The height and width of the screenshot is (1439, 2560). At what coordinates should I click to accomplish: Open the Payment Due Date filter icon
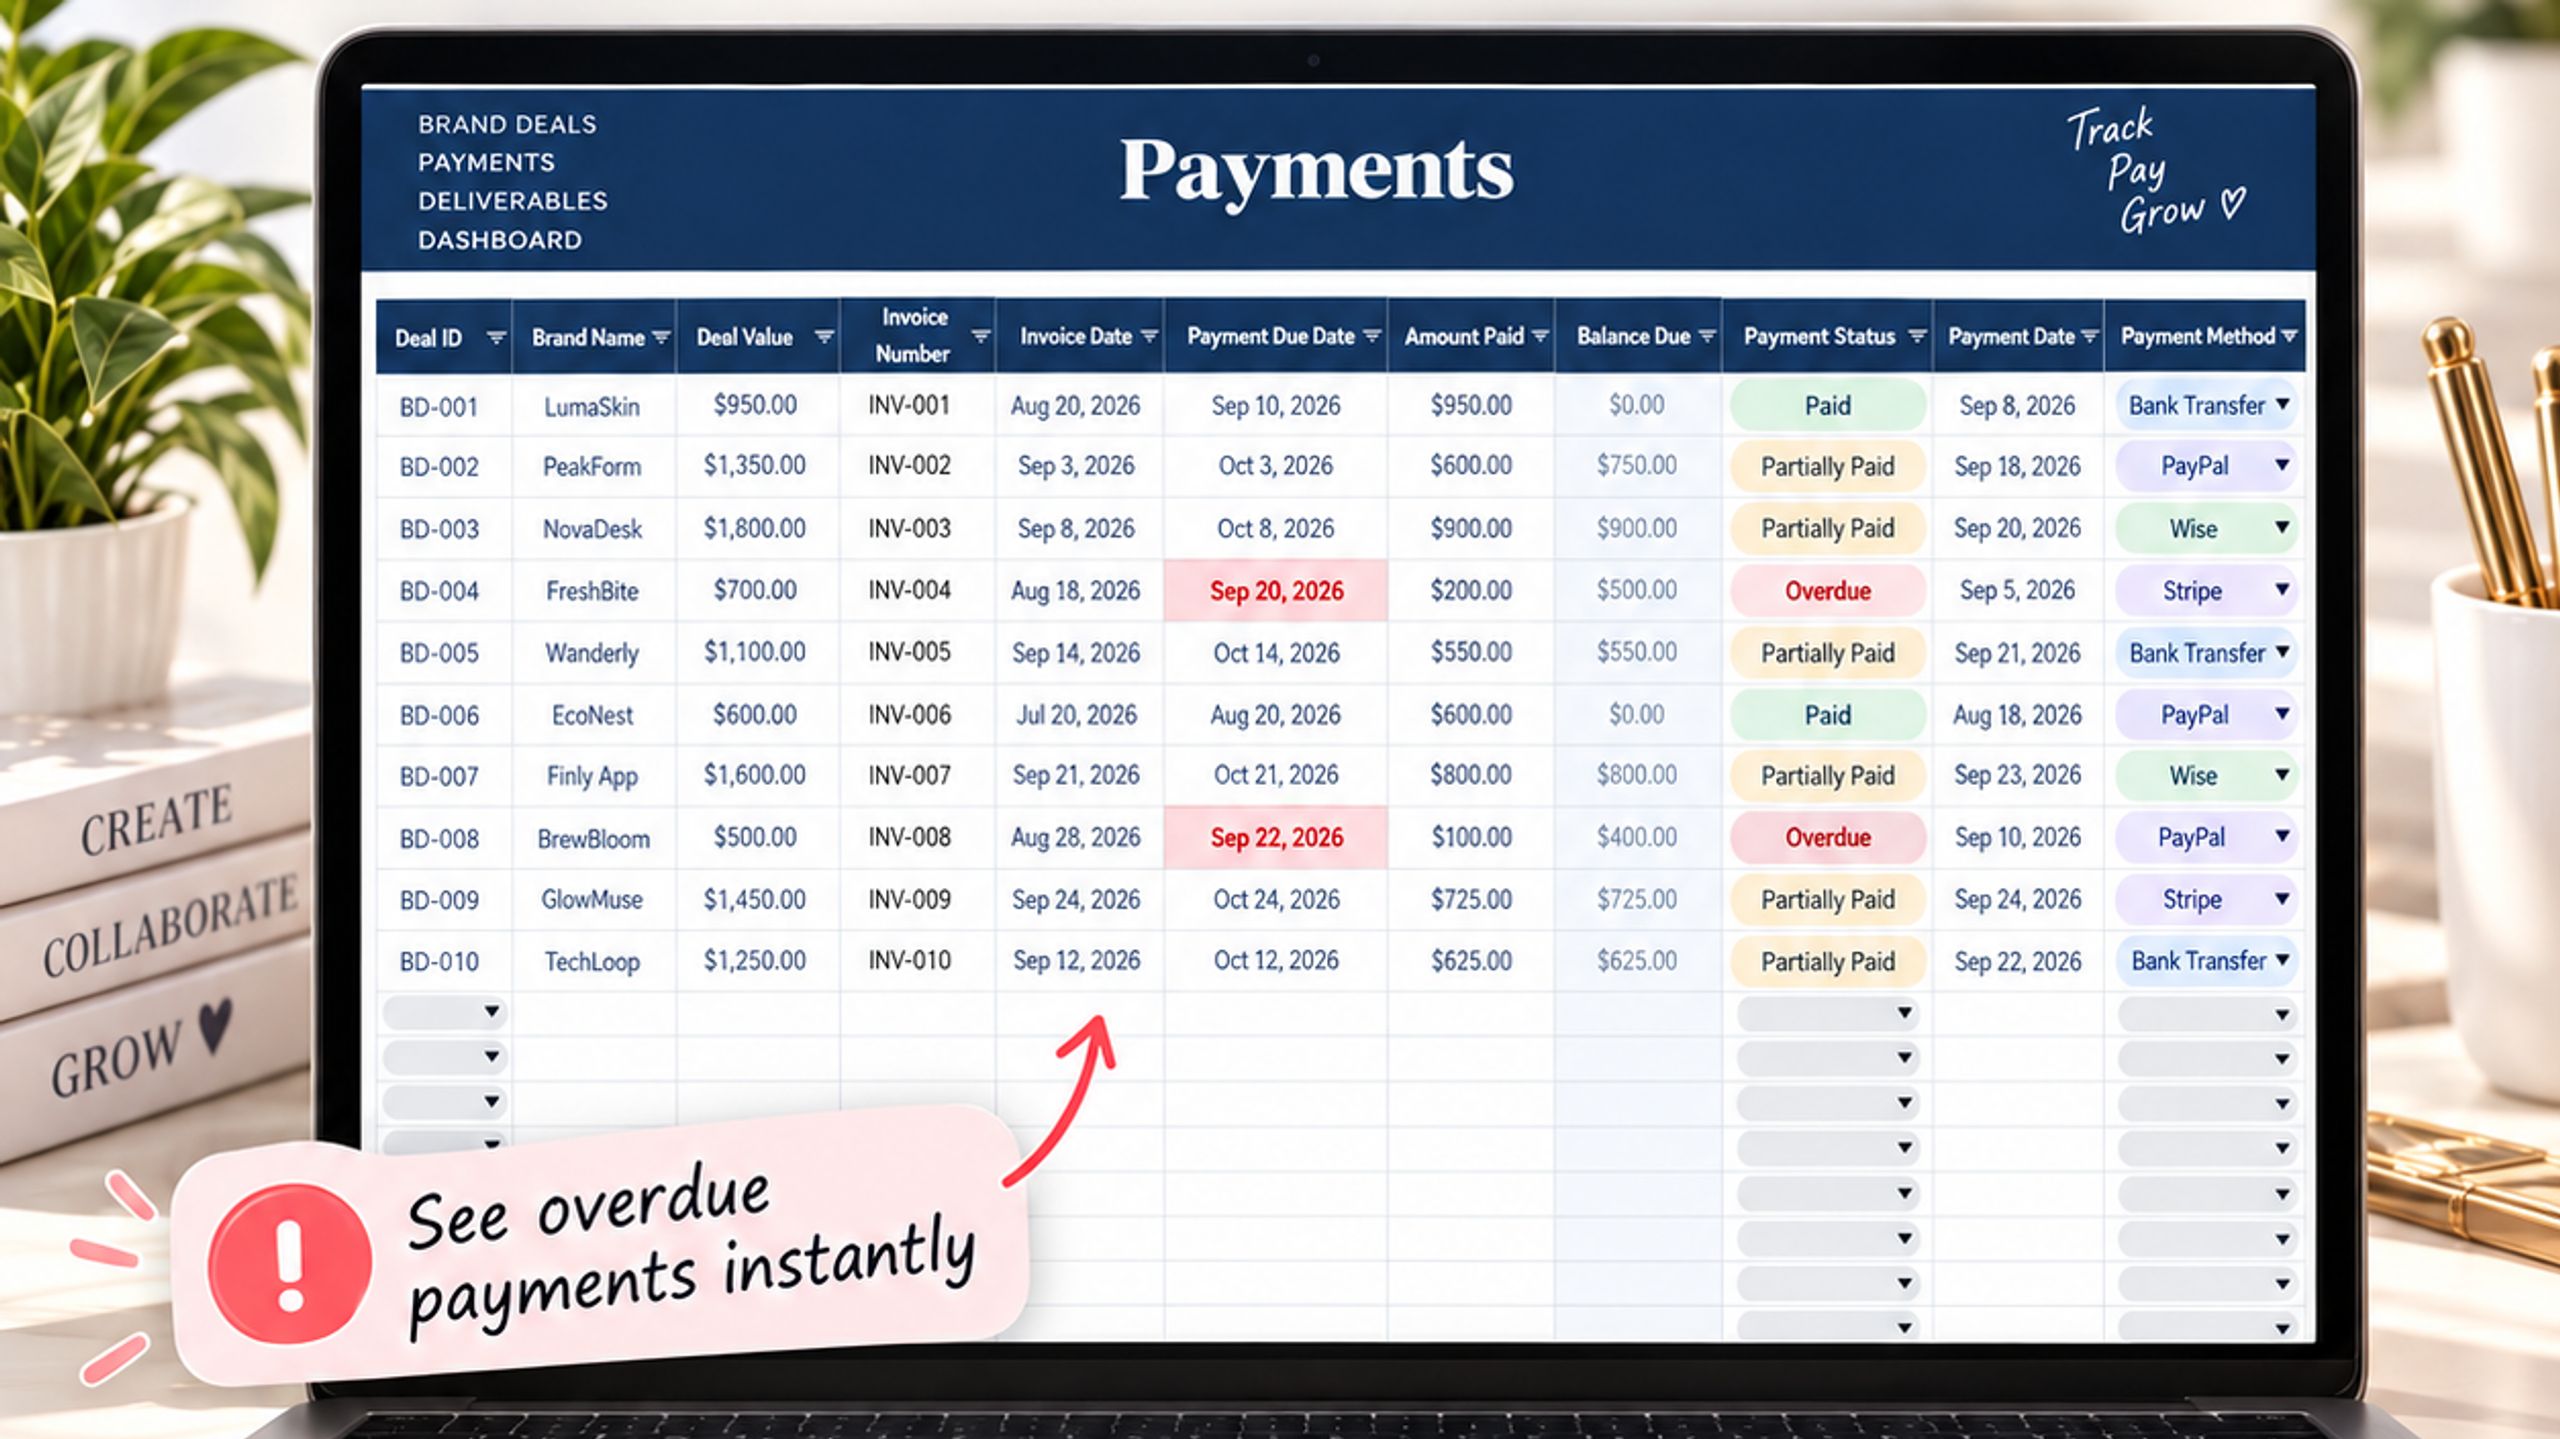pyautogui.click(x=1372, y=337)
